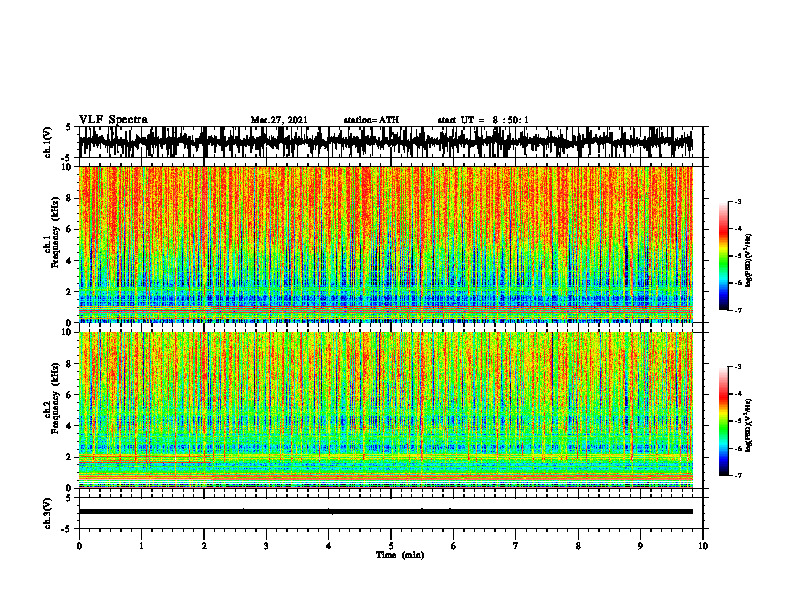Click the flat ch.3 voltage trace
This screenshot has height=612, width=792.
coord(386,512)
